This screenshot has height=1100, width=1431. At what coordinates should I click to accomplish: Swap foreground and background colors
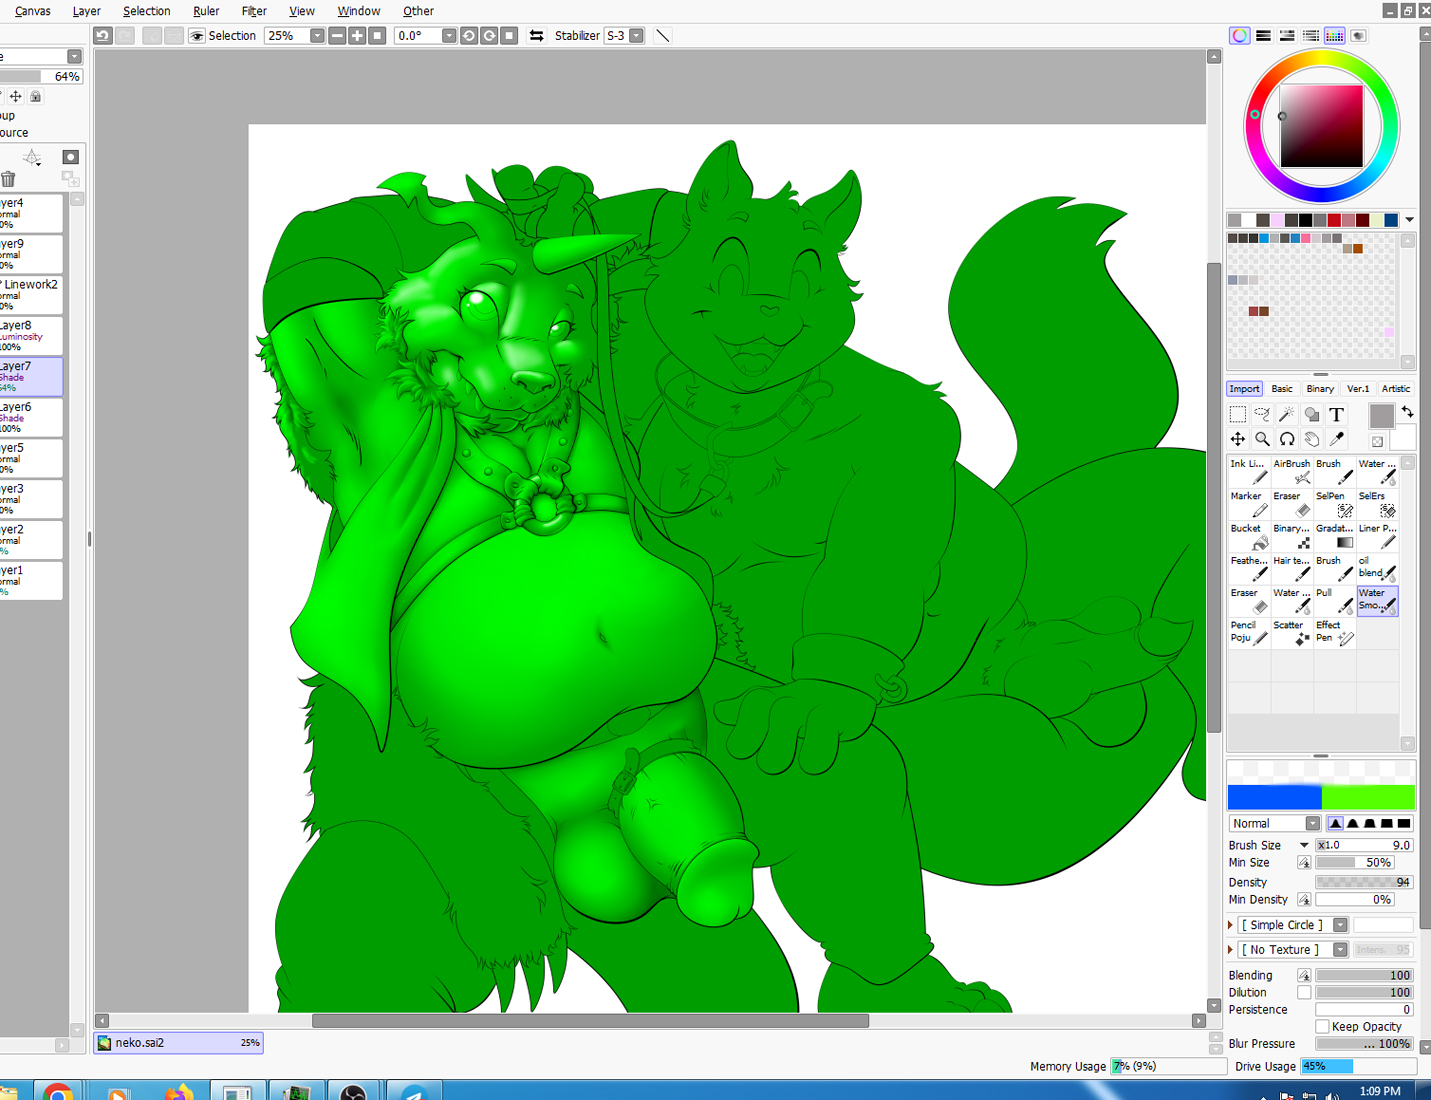coord(1407,412)
